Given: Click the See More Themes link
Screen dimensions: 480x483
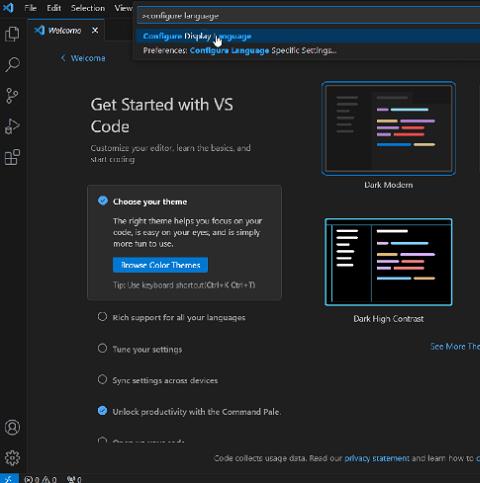Looking at the screenshot, I should 455,347.
